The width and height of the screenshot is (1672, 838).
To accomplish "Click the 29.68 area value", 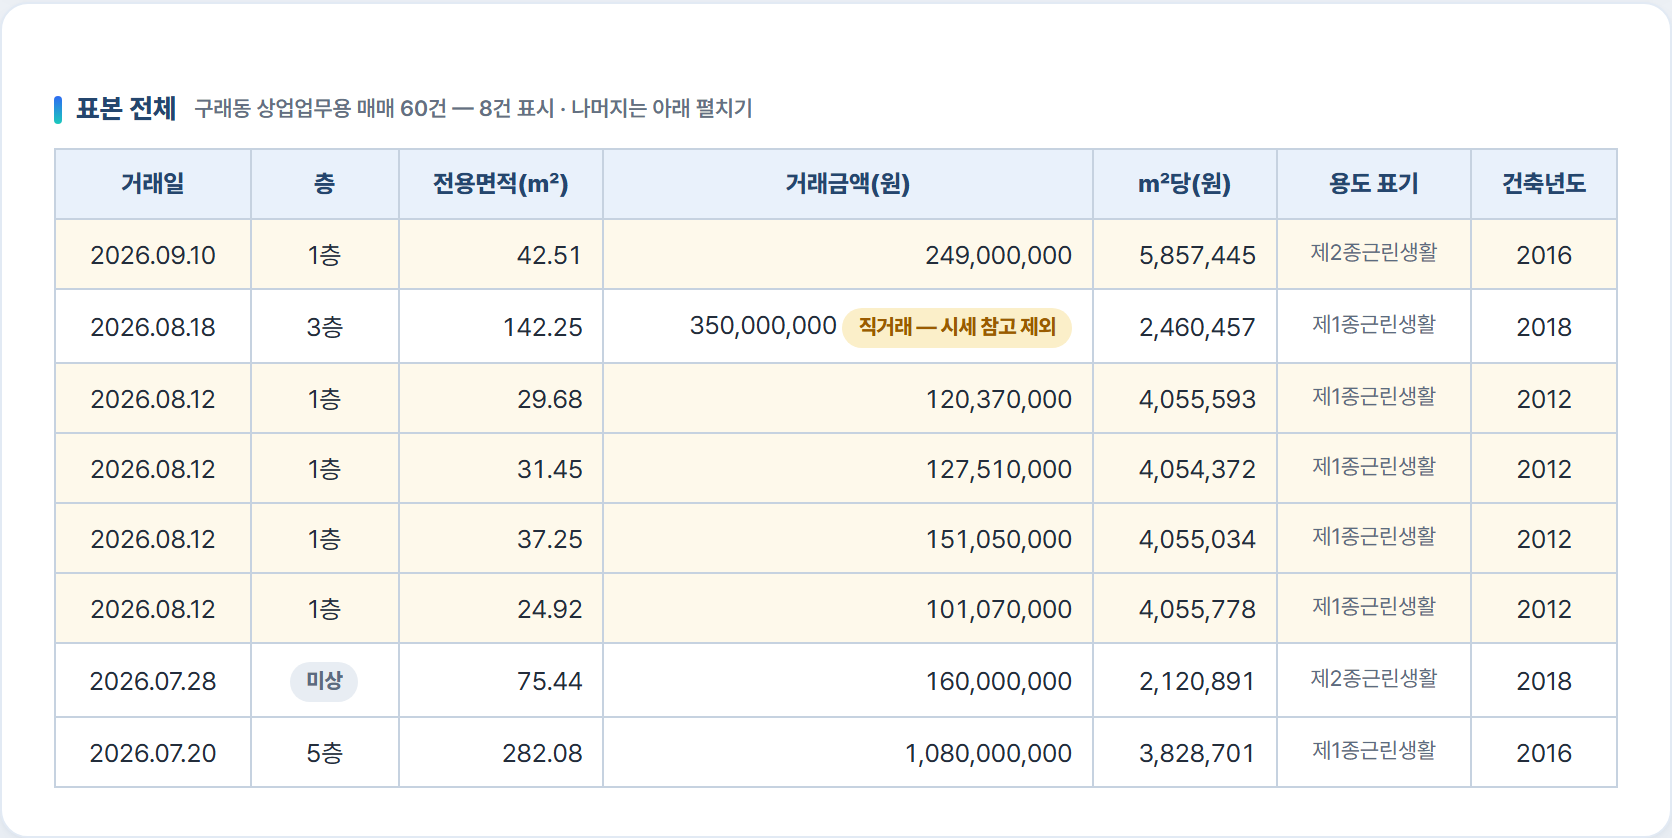I will [x=549, y=399].
